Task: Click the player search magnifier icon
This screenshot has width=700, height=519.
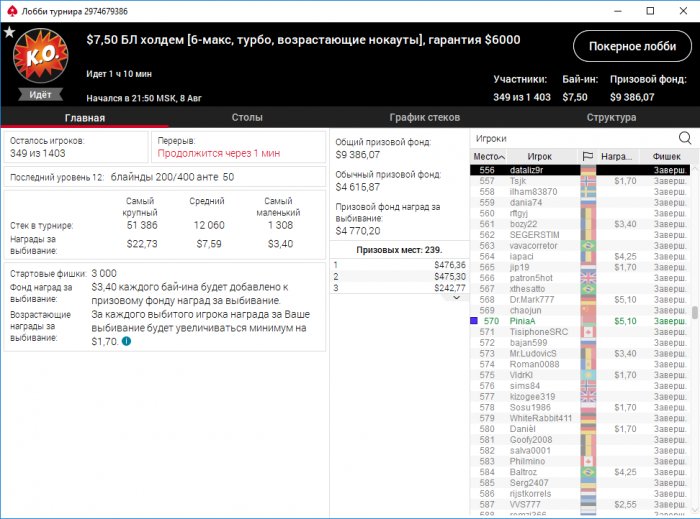Action: (685, 138)
